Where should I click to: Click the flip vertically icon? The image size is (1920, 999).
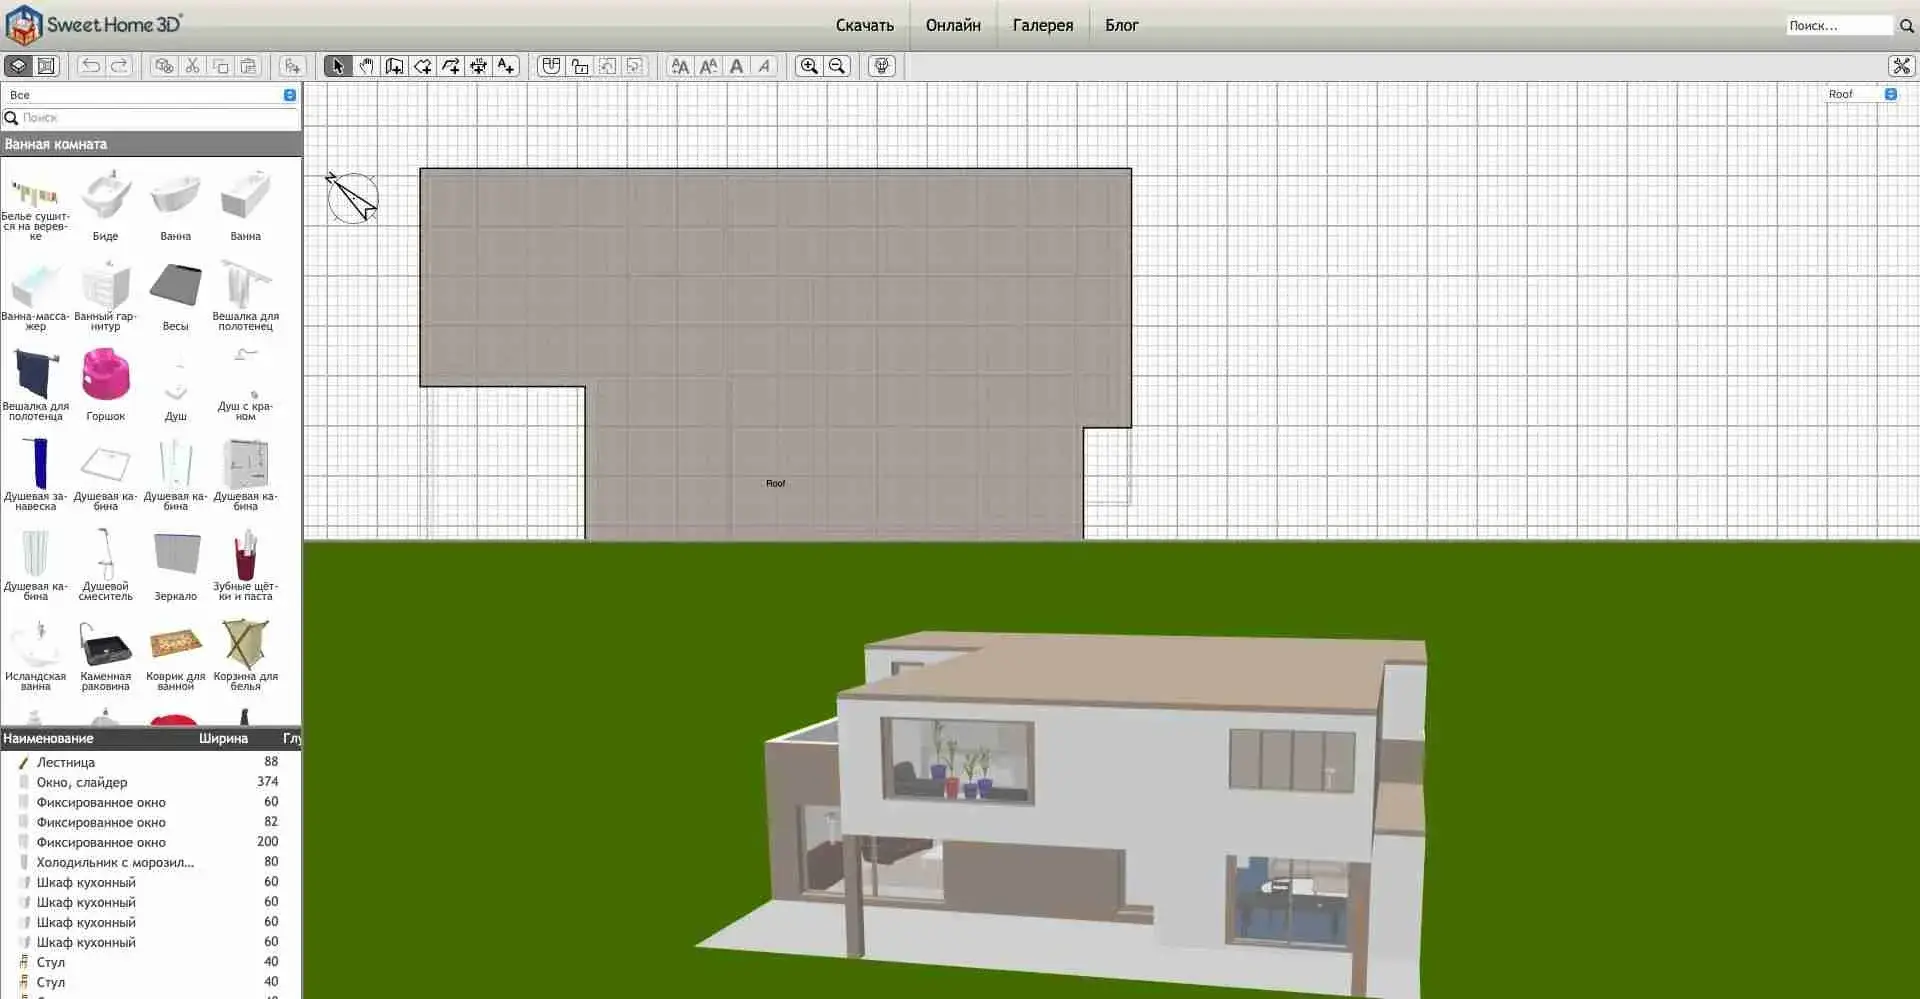pos(635,66)
